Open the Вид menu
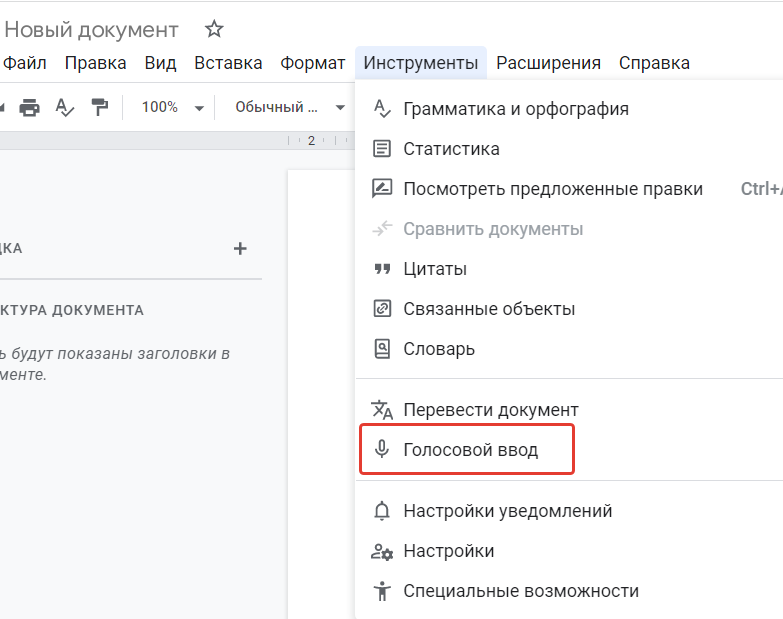Image resolution: width=783 pixels, height=619 pixels. coord(160,63)
